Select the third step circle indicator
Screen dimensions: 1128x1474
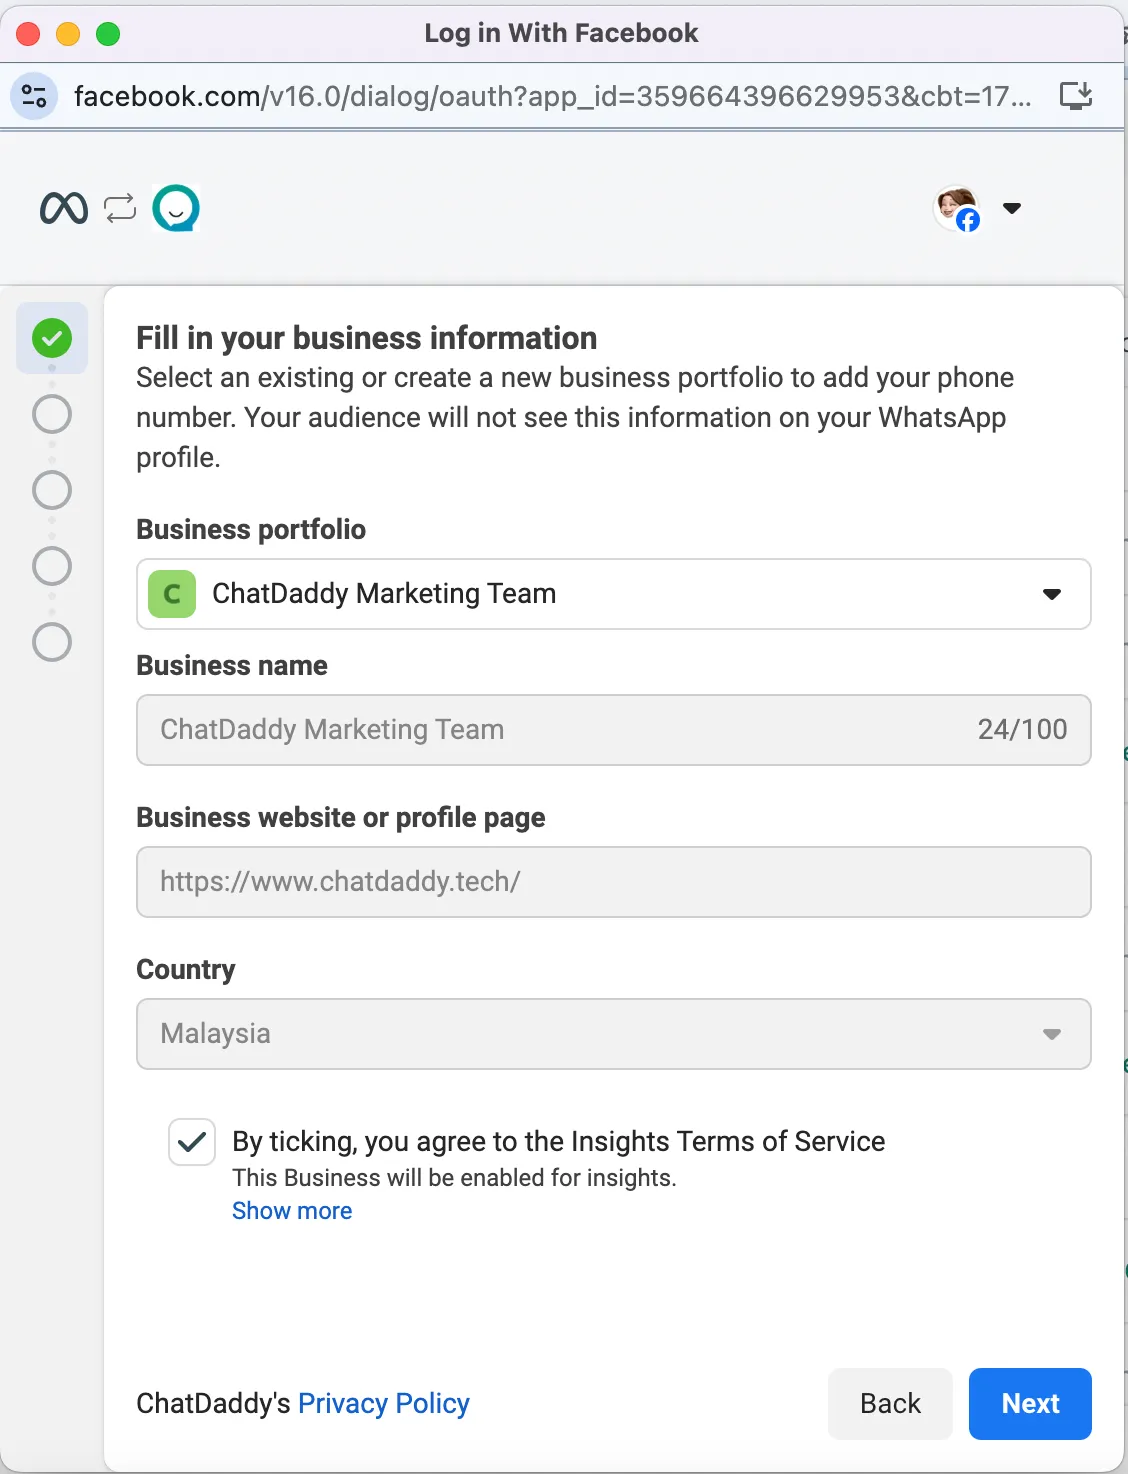[52, 490]
